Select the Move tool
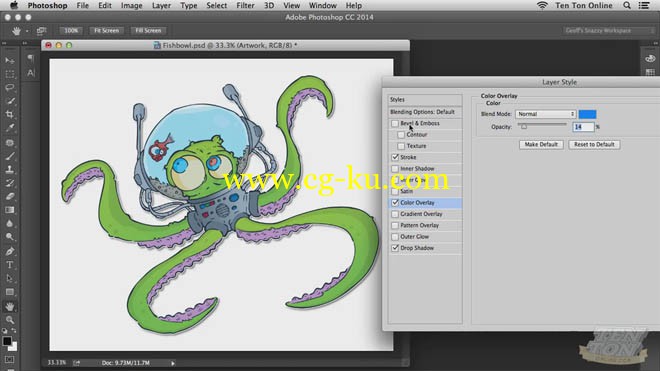The width and height of the screenshot is (660, 371). click(10, 61)
